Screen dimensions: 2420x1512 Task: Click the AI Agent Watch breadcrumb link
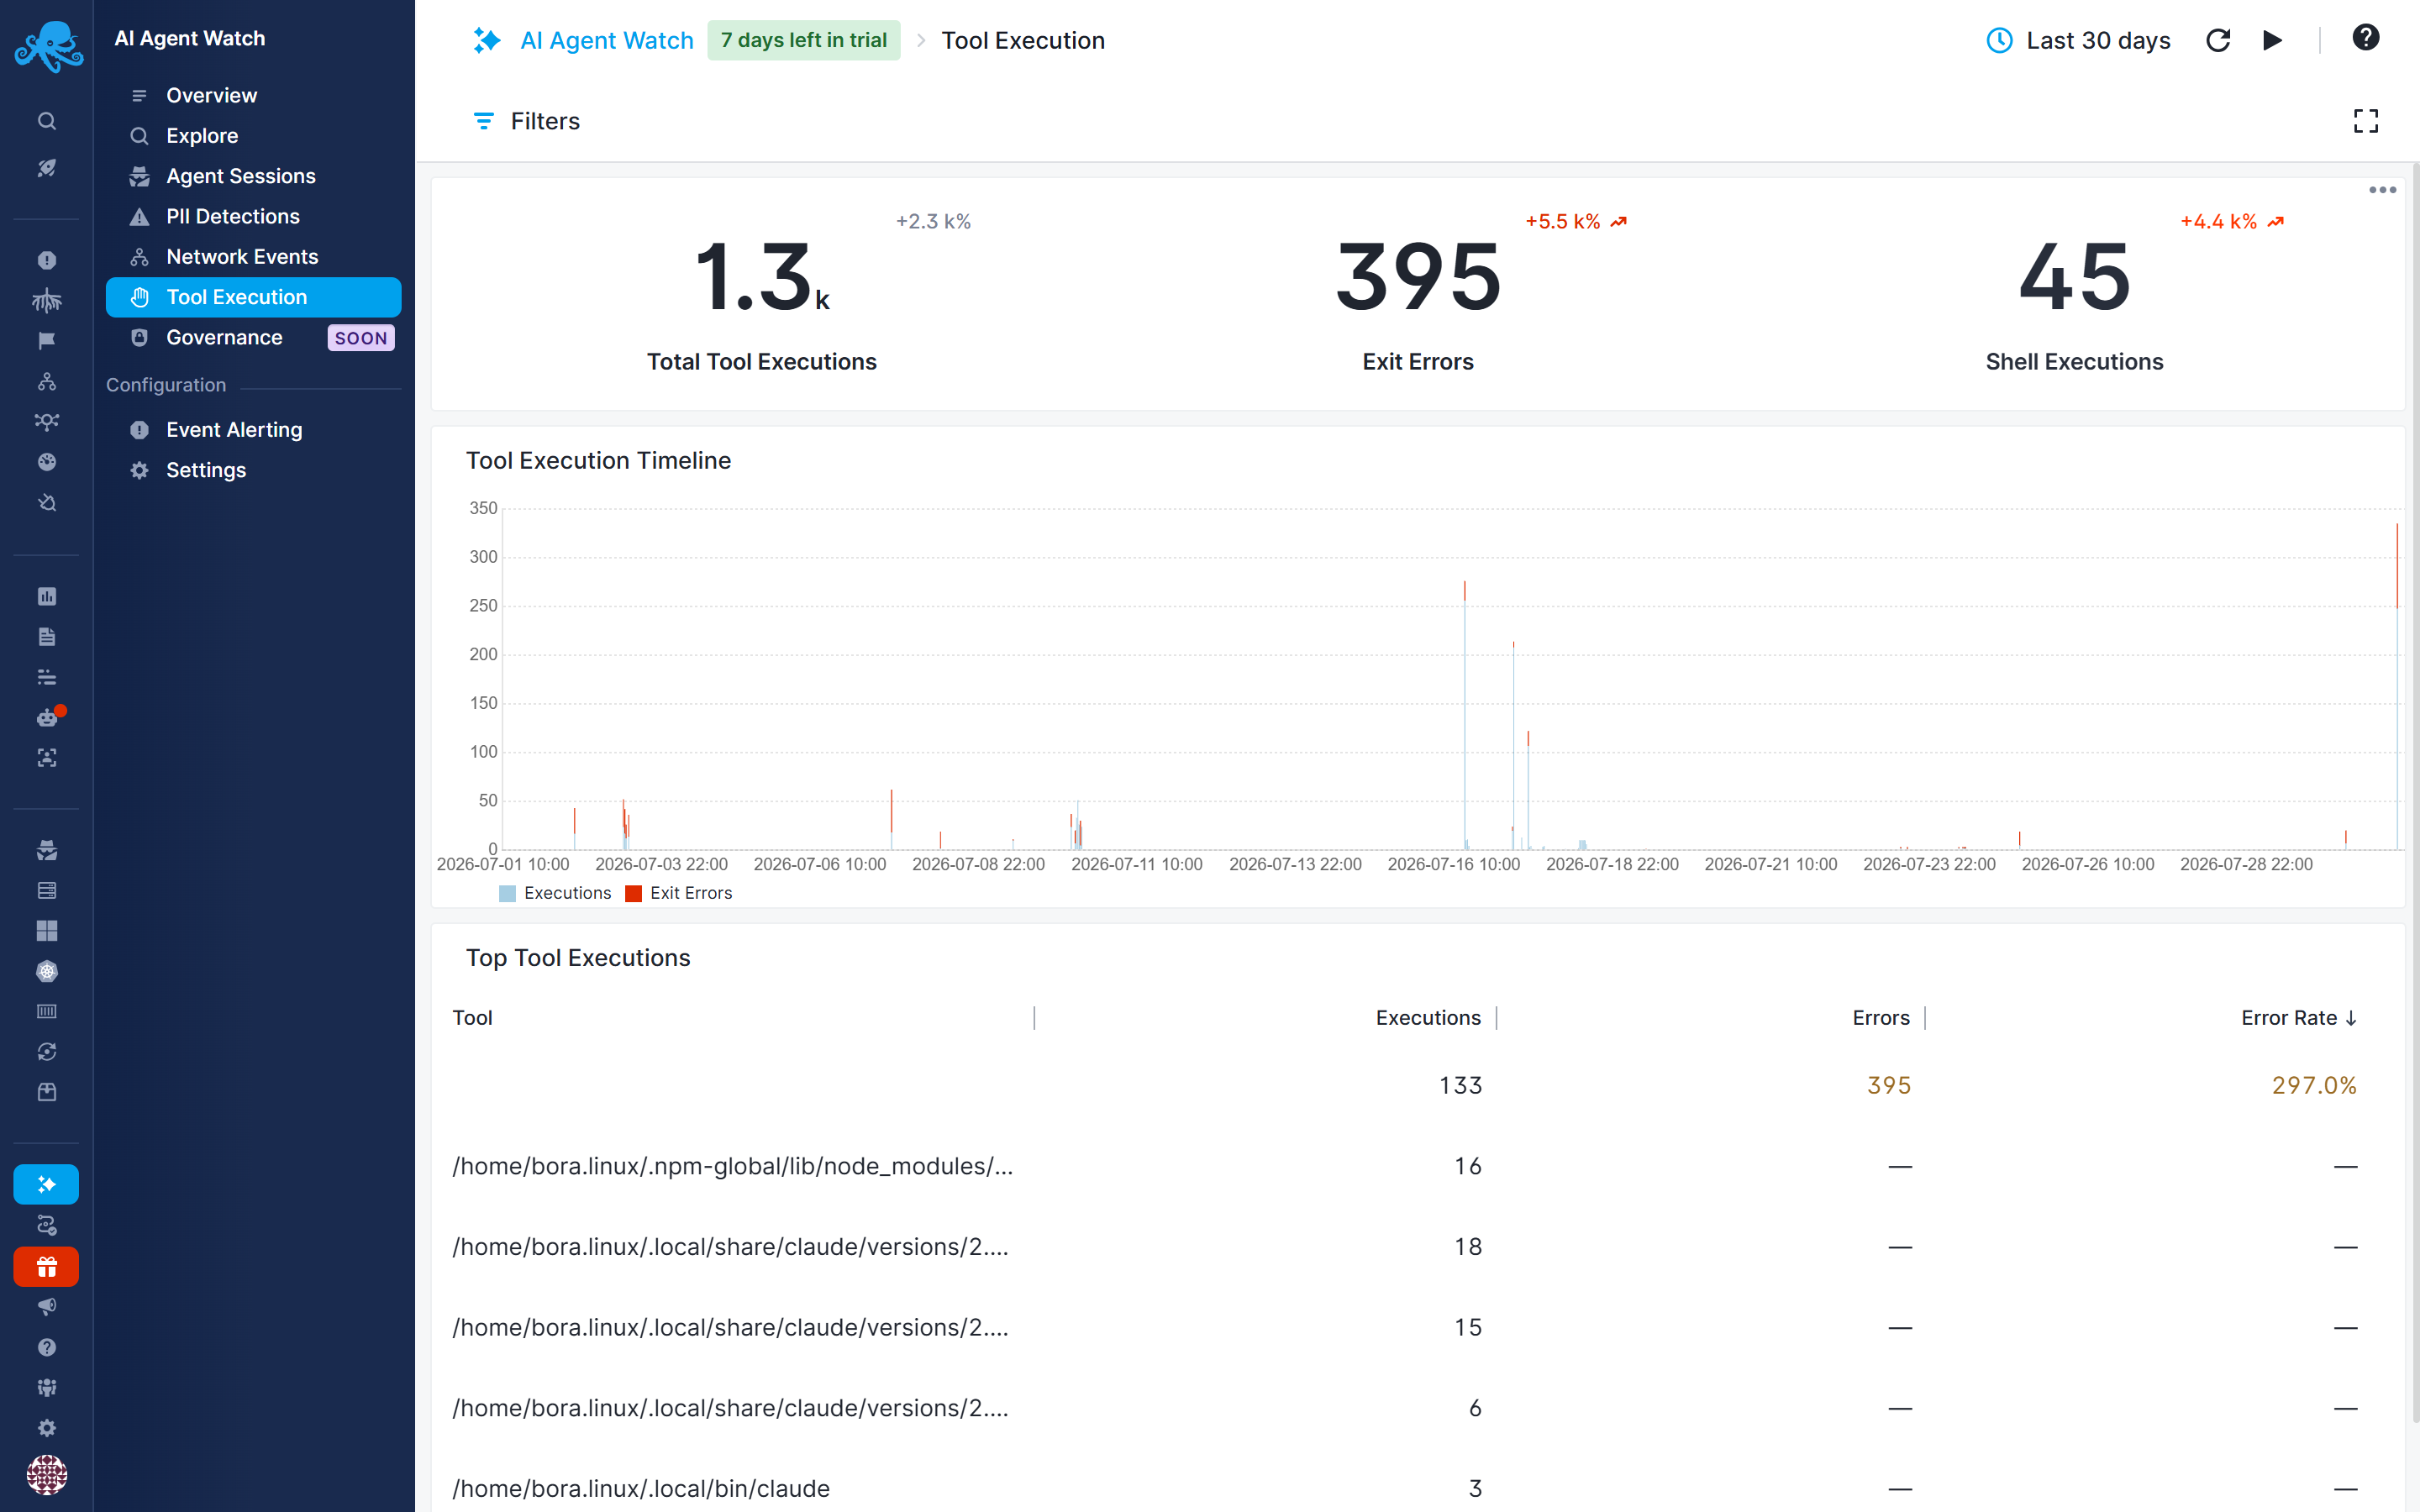606,40
